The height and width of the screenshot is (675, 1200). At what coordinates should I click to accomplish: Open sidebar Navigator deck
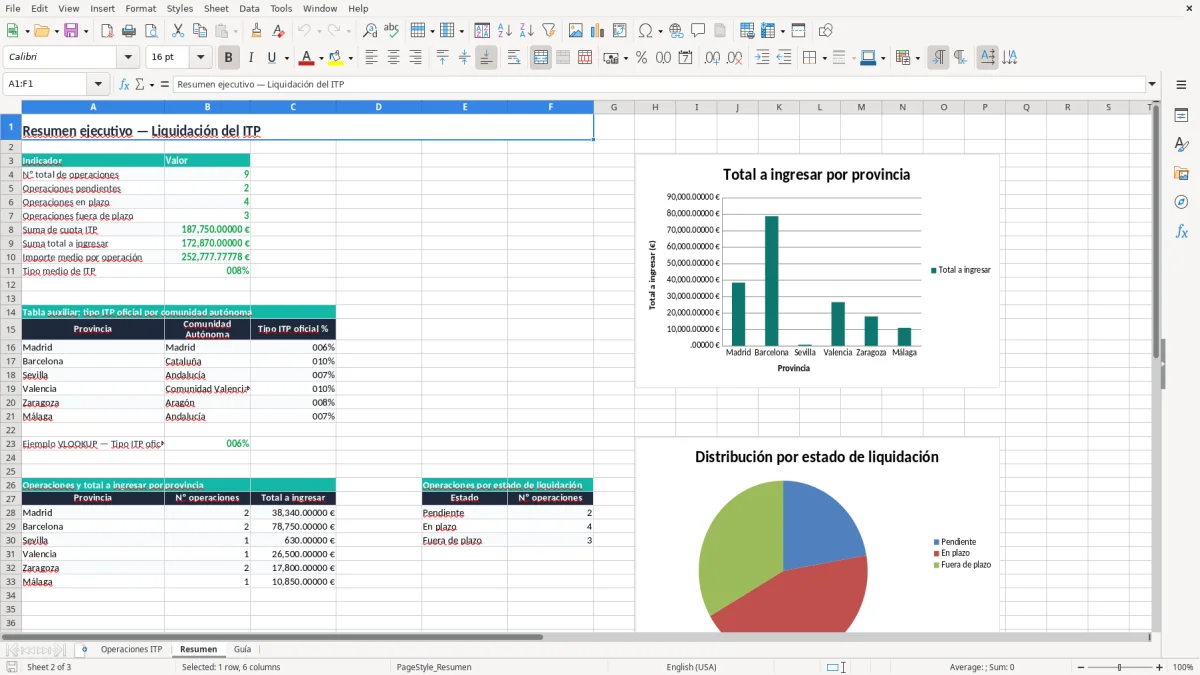click(x=1181, y=202)
